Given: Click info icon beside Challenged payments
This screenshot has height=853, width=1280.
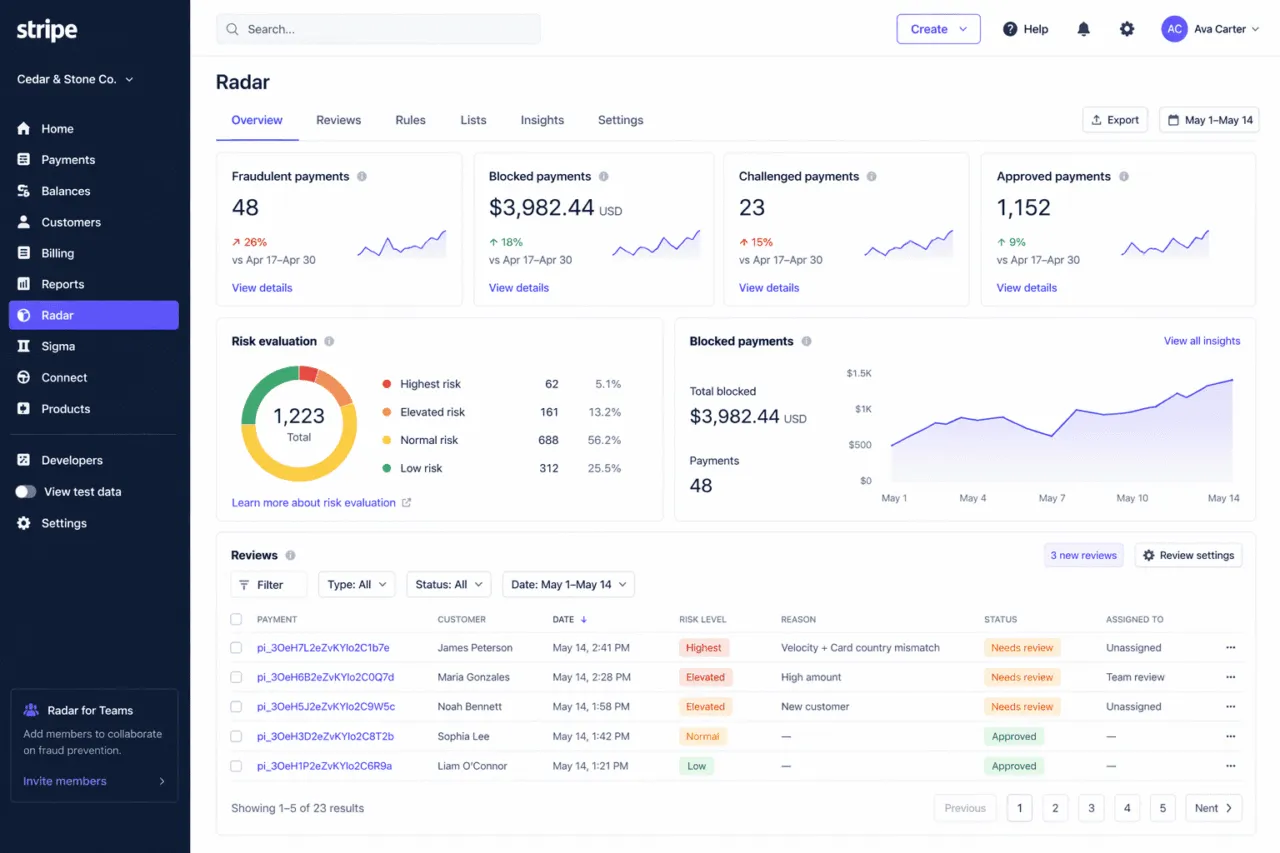Looking at the screenshot, I should pyautogui.click(x=872, y=176).
